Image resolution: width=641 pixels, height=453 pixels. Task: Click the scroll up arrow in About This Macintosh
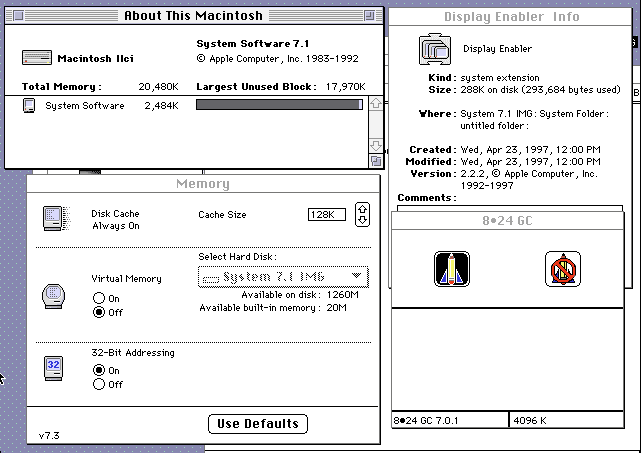pos(376,103)
